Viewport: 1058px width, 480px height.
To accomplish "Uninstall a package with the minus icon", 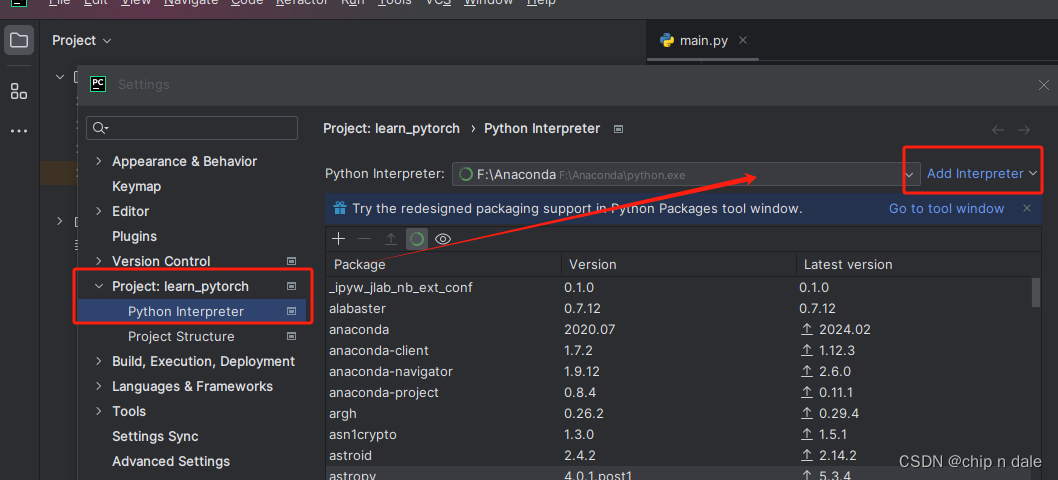I will click(364, 238).
